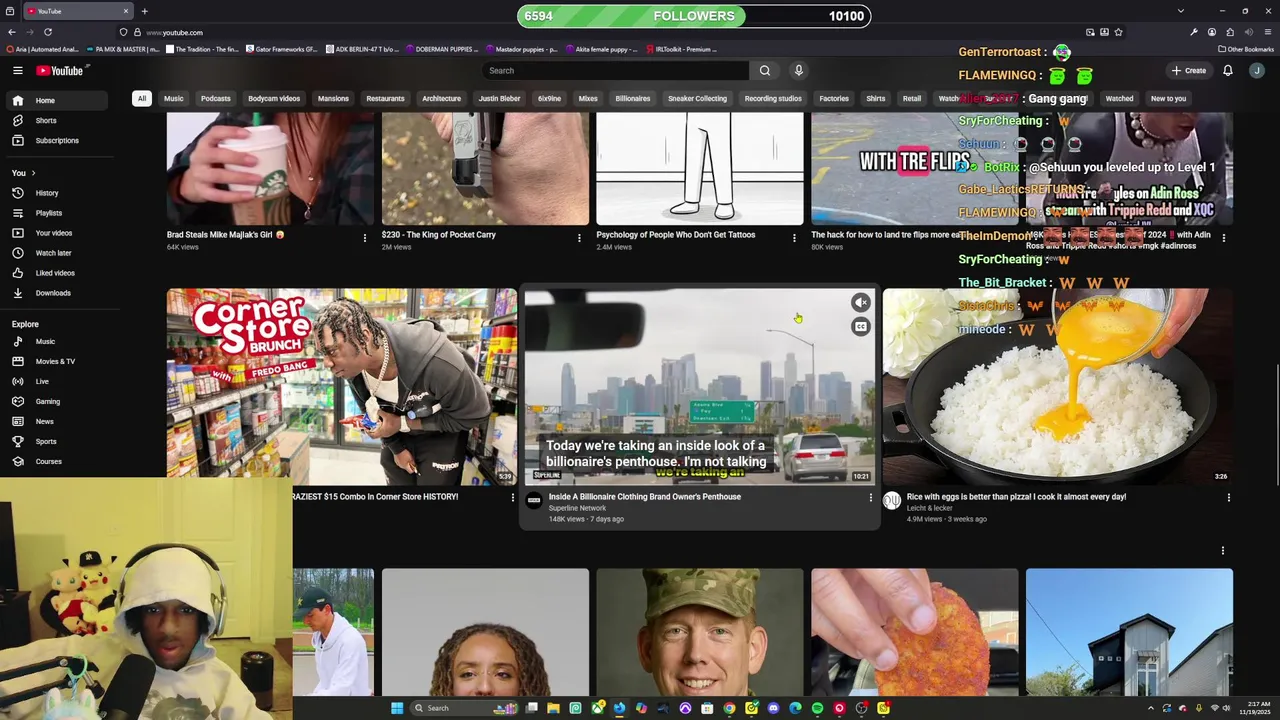Explore Gaming in the sidebar

pos(55,402)
